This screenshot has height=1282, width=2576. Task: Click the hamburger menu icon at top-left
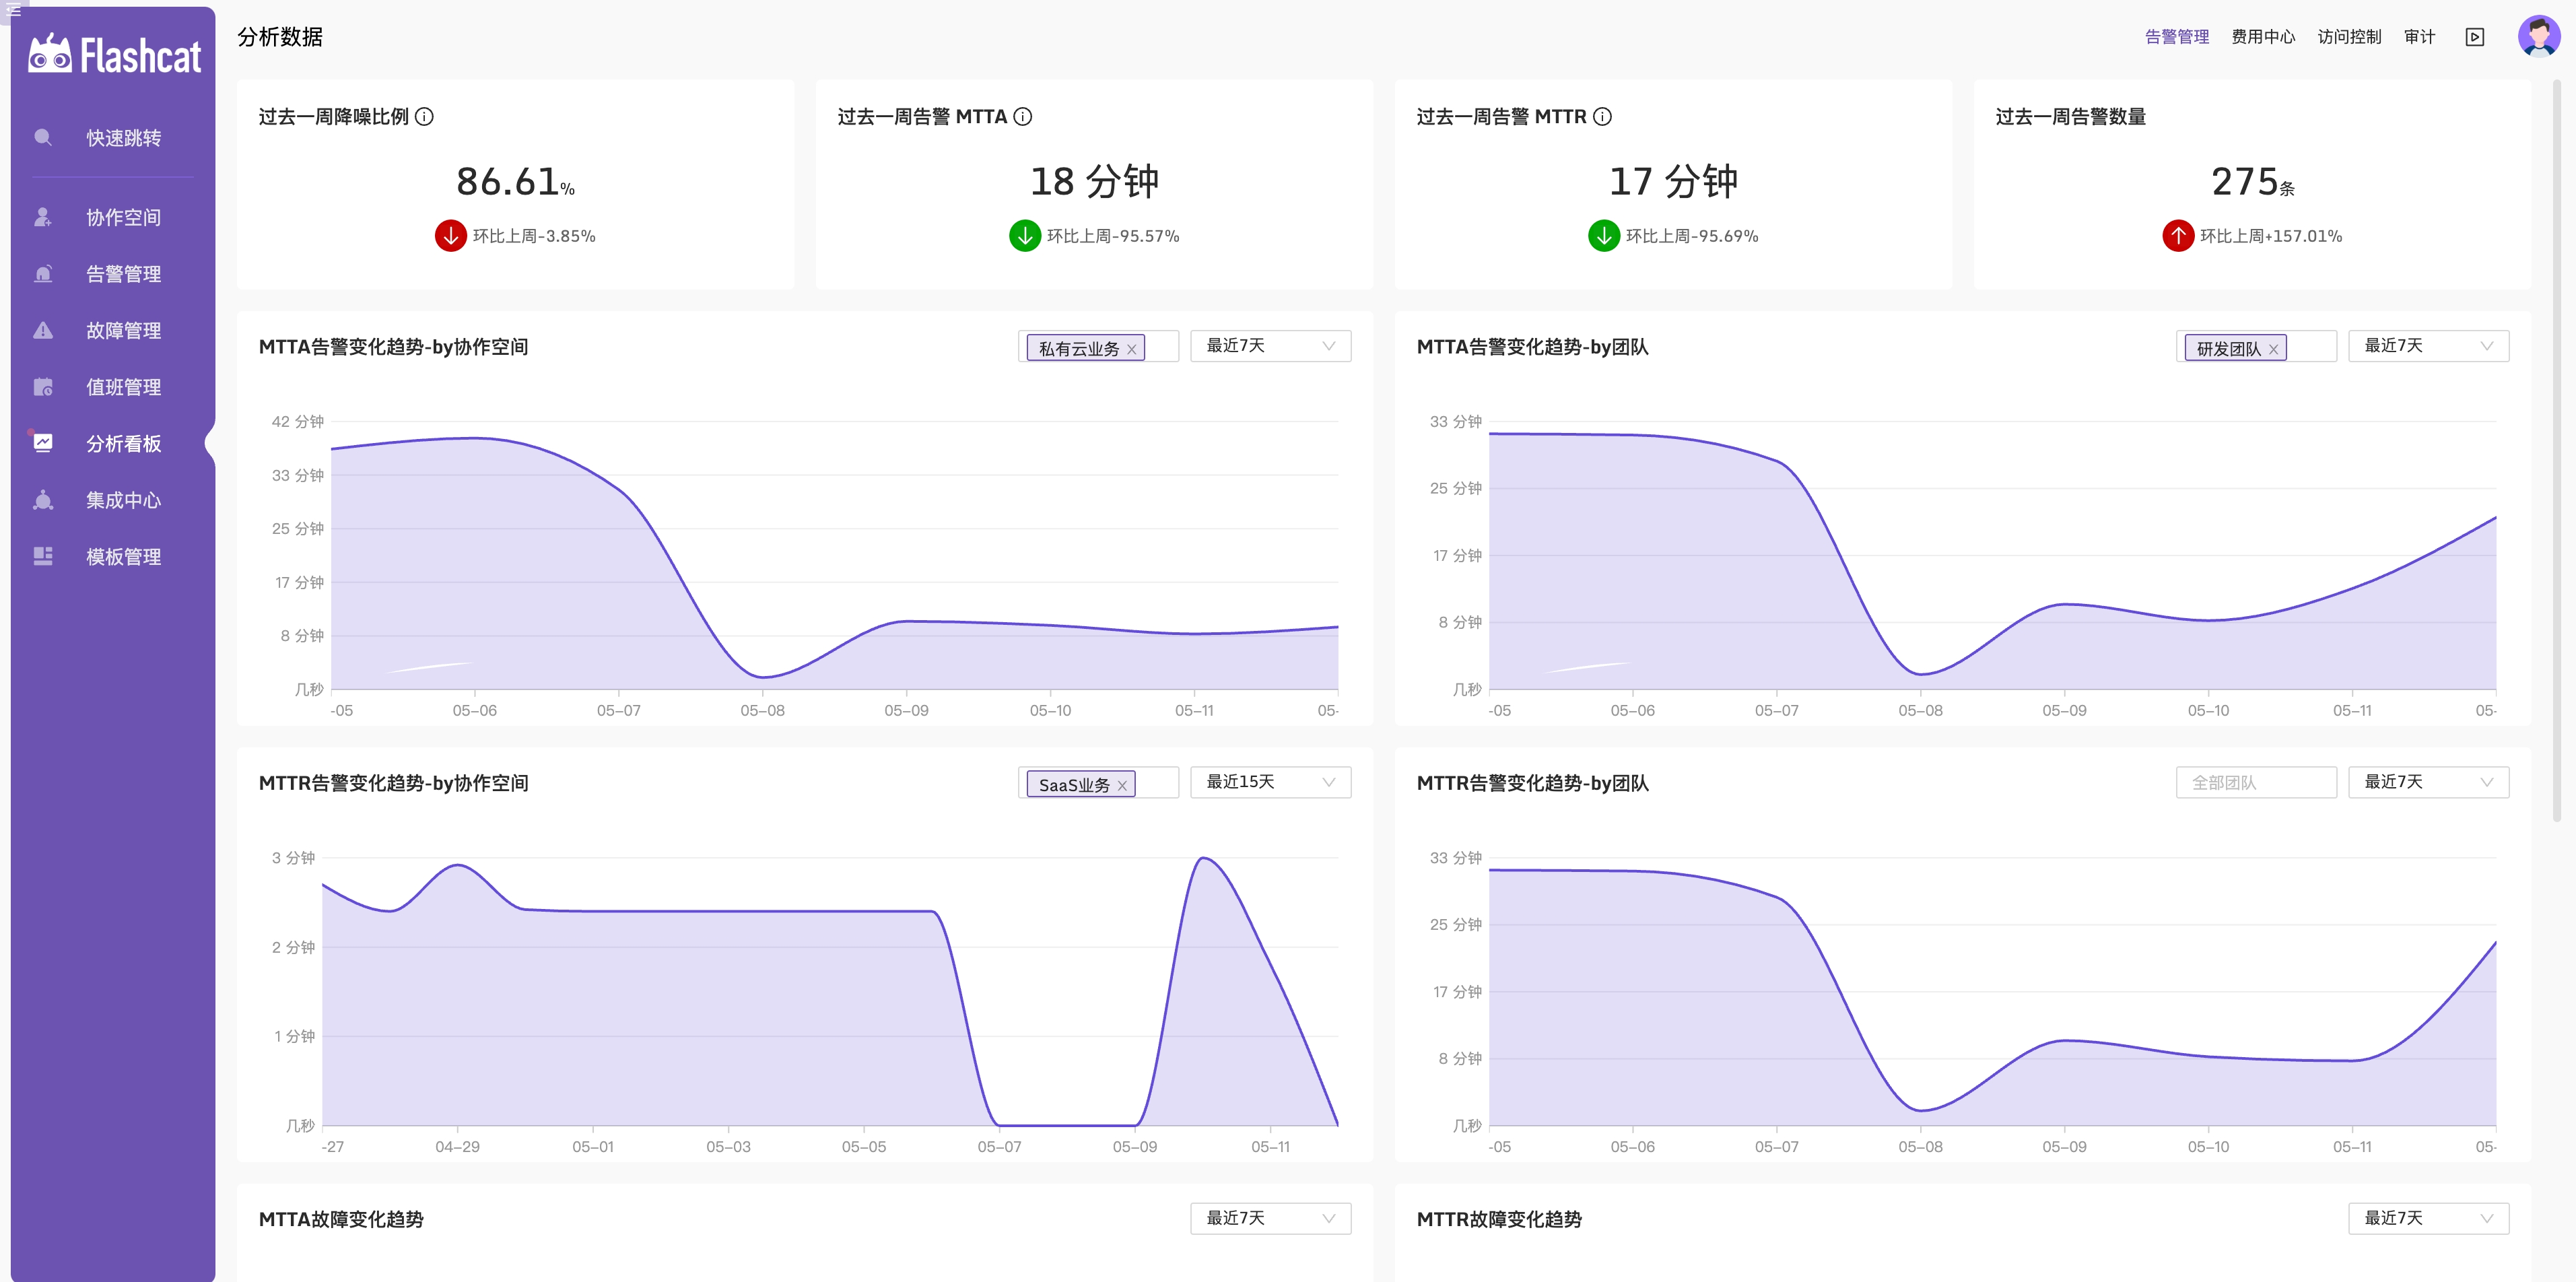tap(14, 10)
